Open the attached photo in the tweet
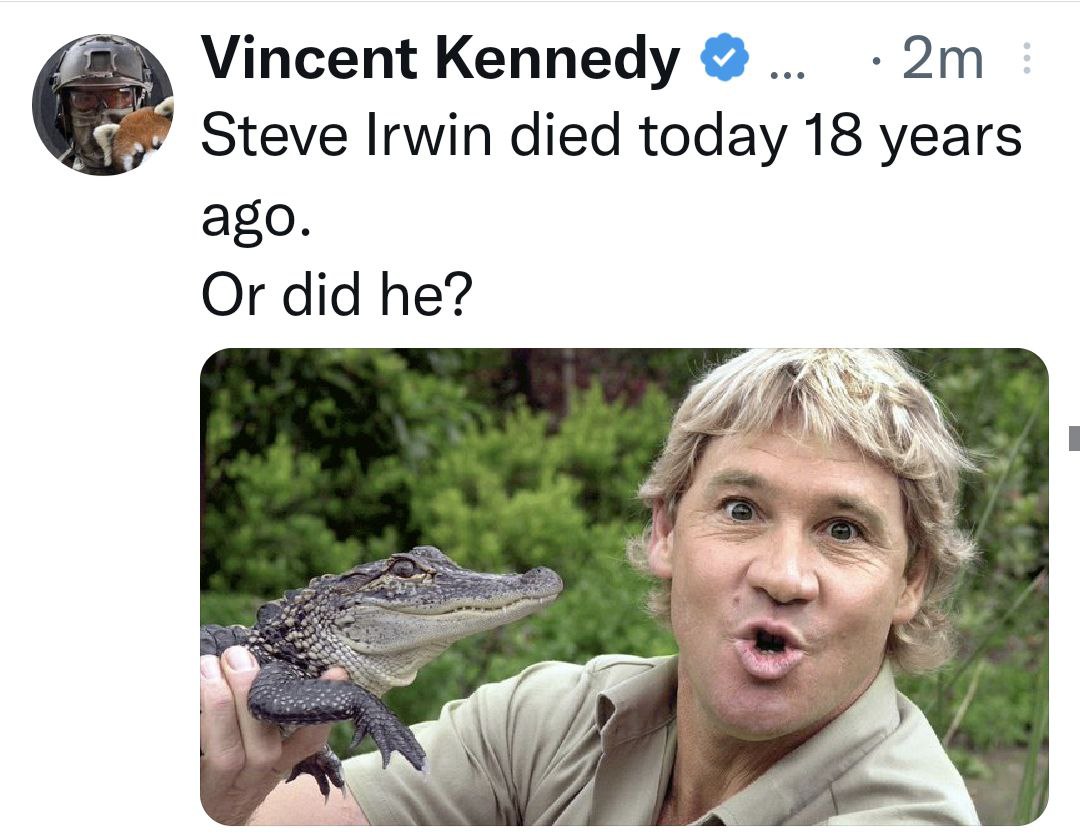 (624, 586)
